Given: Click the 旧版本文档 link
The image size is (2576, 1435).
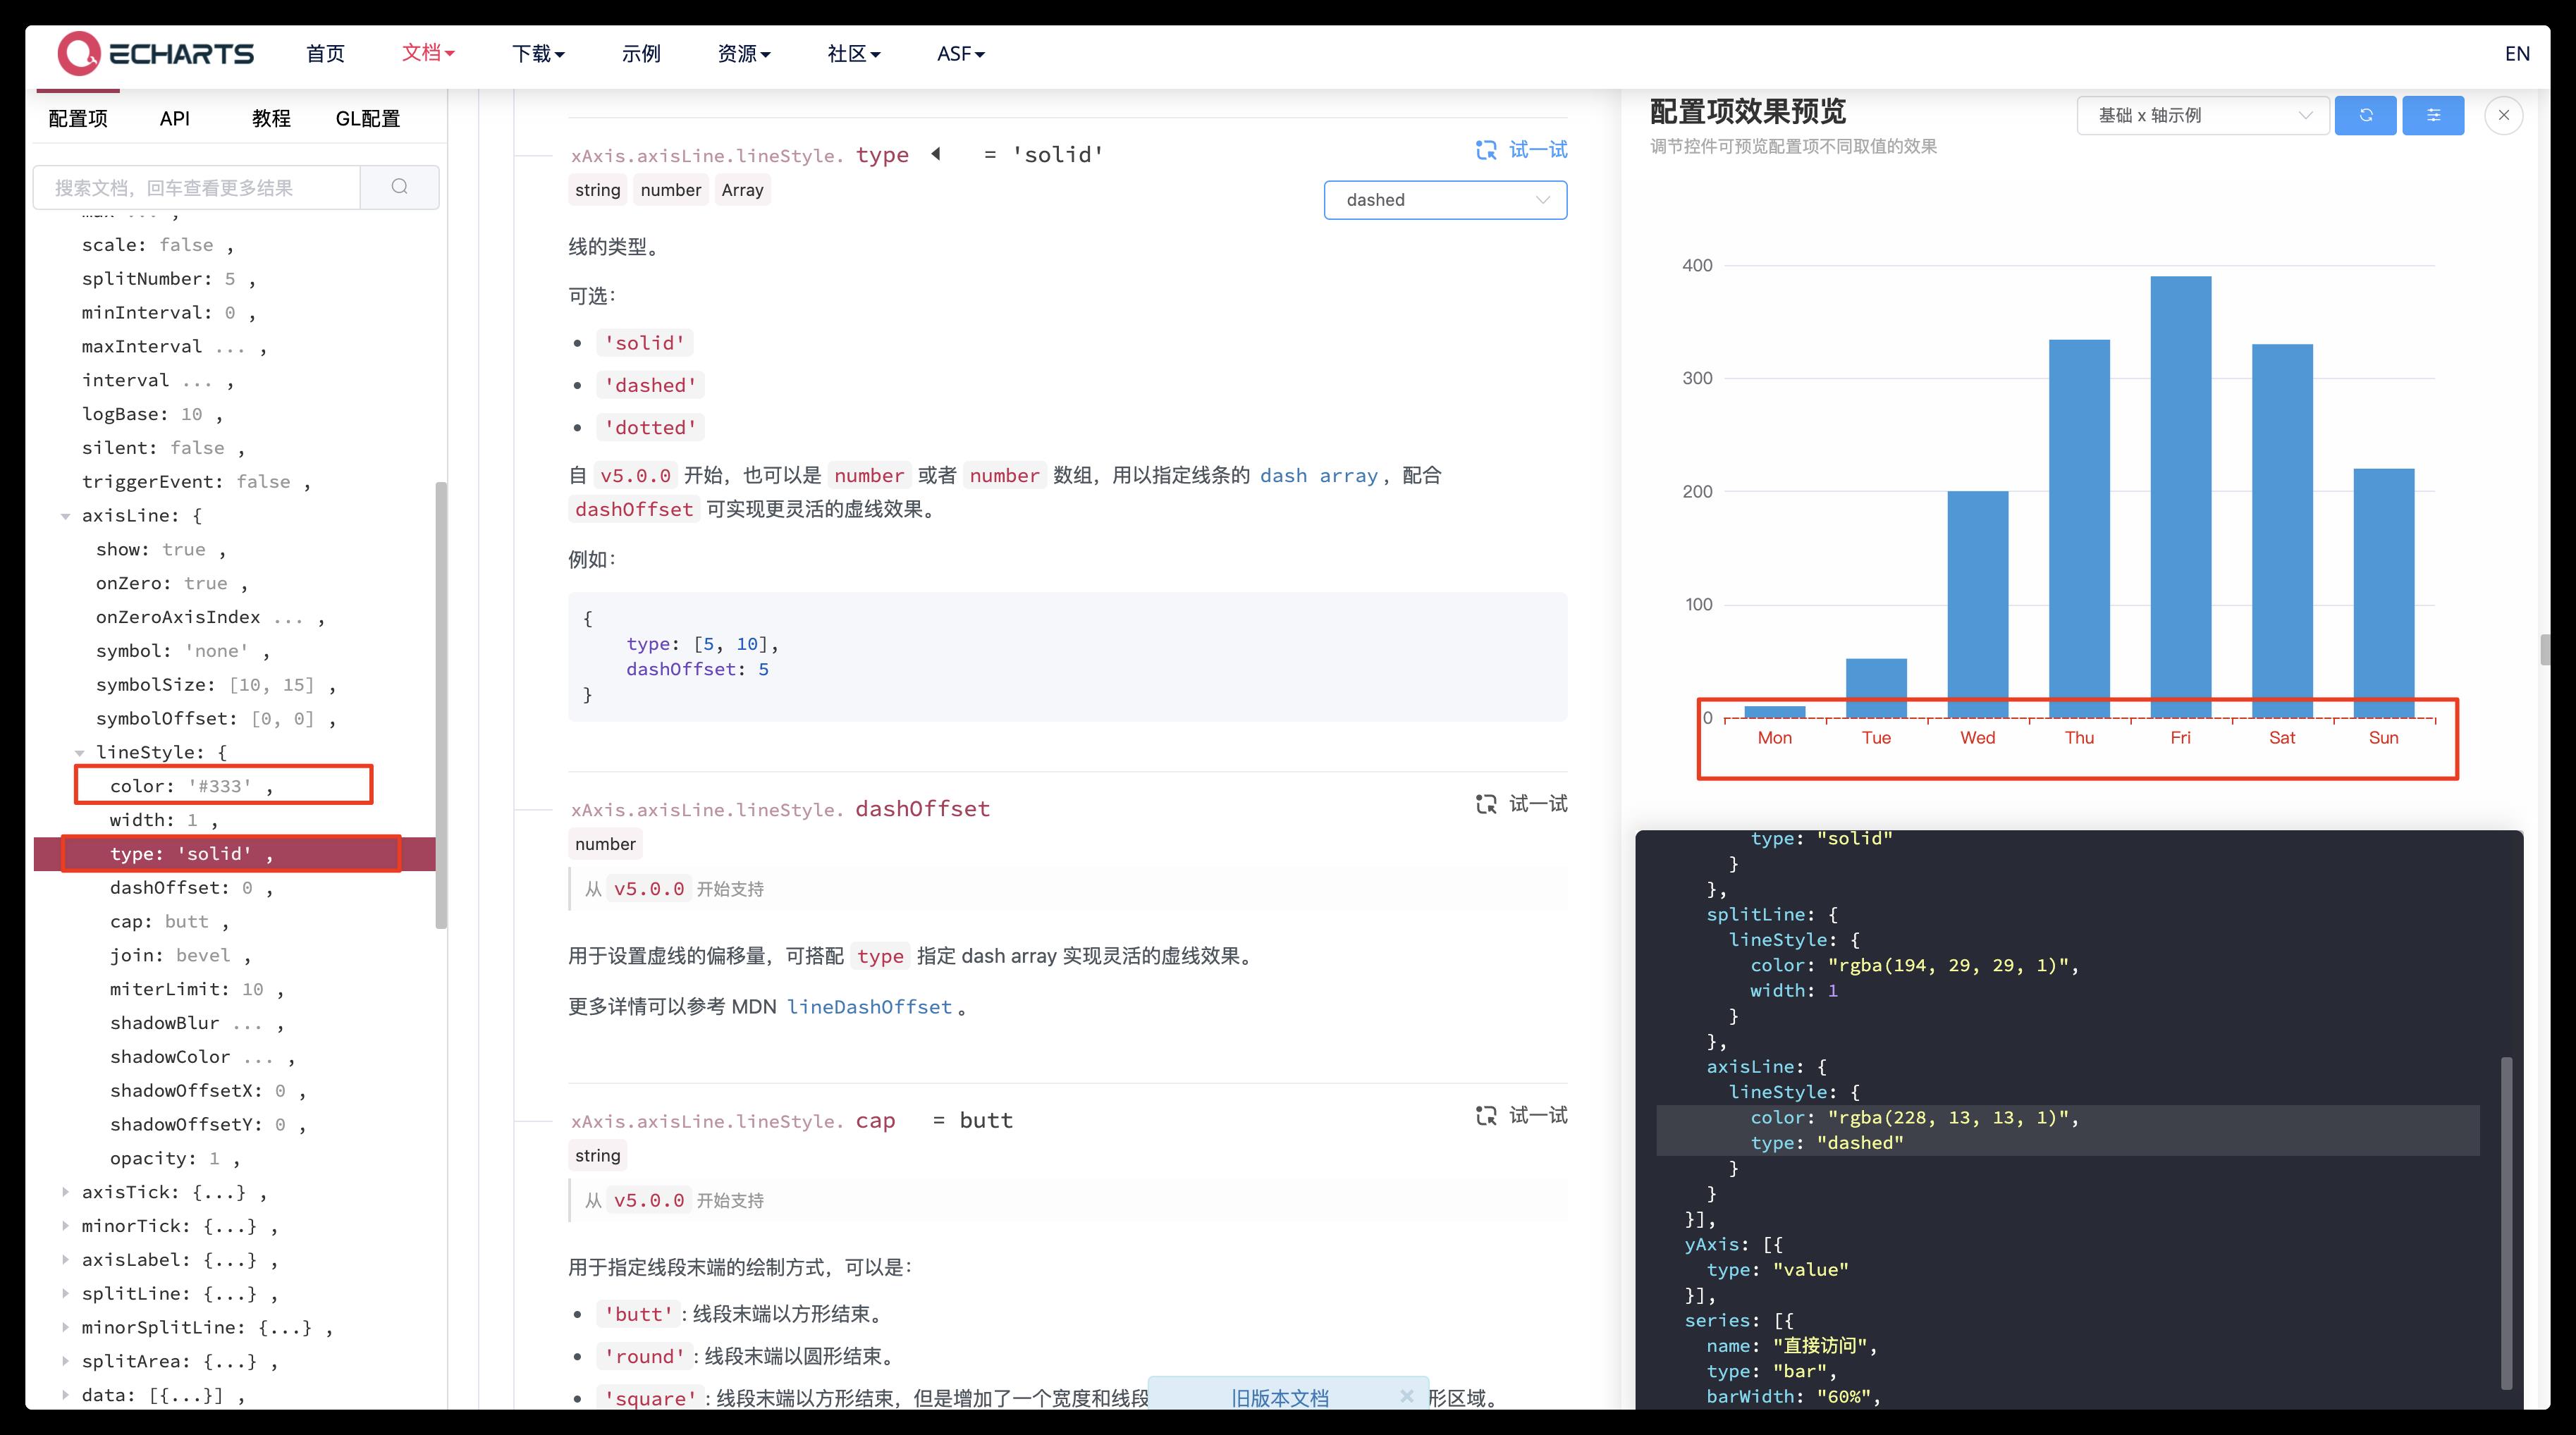Looking at the screenshot, I should coord(1279,1397).
